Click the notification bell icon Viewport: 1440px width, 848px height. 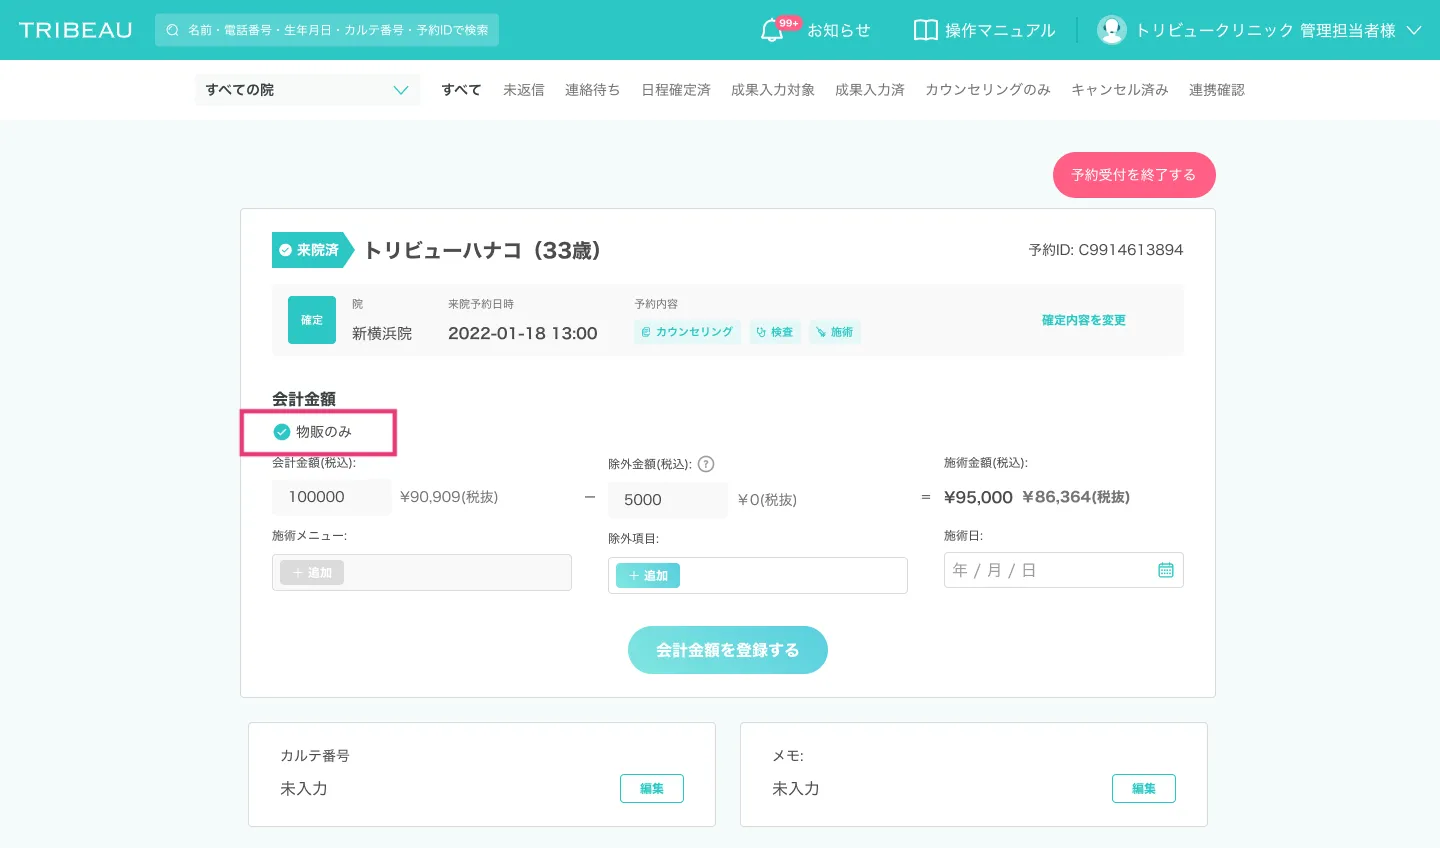[772, 31]
